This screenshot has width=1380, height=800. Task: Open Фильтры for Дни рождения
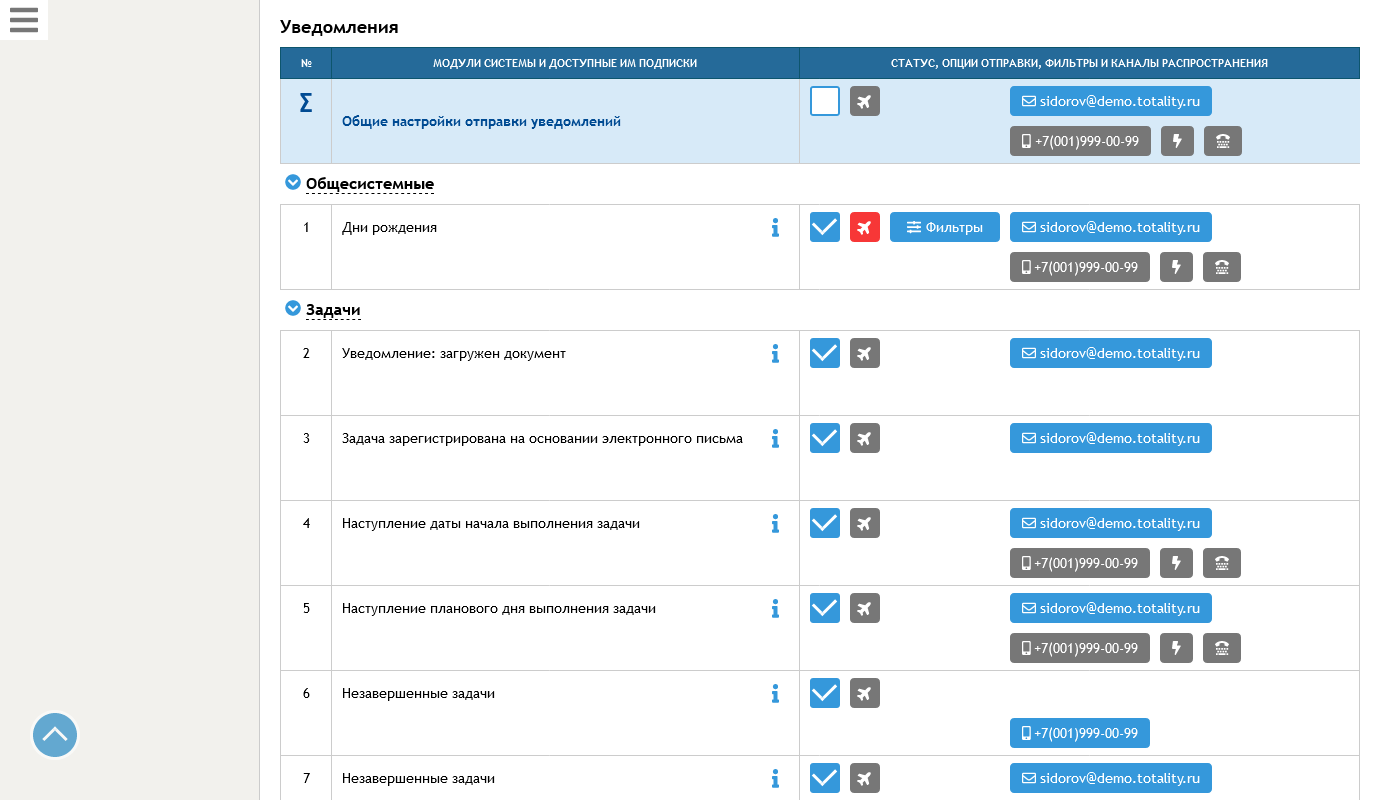point(945,227)
